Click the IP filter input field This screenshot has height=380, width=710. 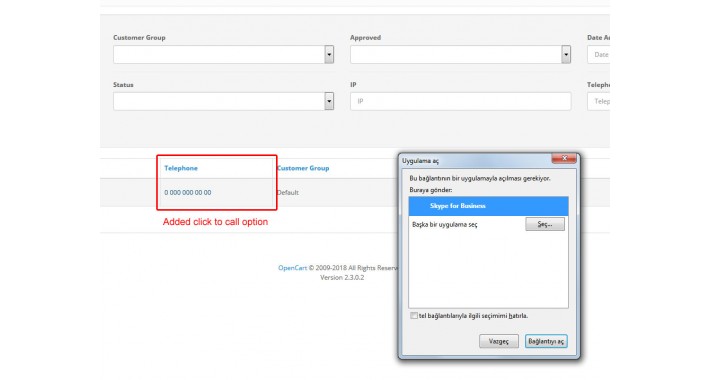tap(460, 101)
